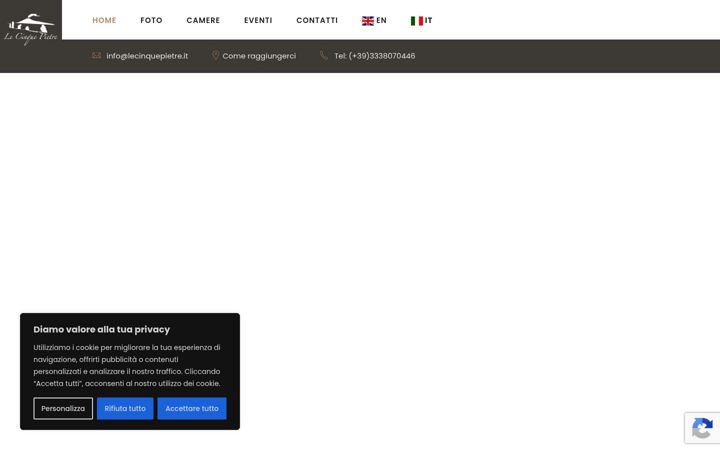
Task: Open the FOTO menu item
Action: click(152, 20)
